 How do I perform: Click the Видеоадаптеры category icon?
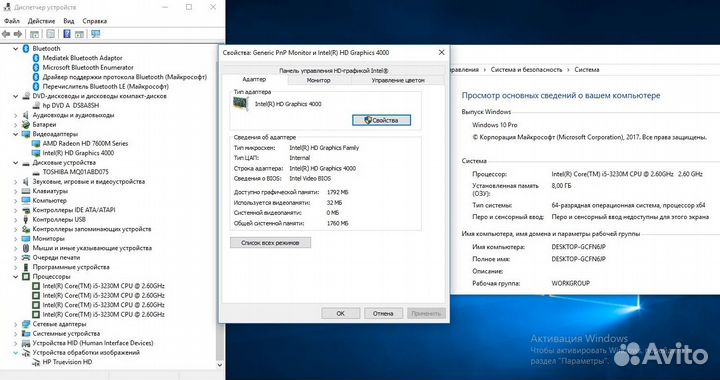(x=26, y=134)
